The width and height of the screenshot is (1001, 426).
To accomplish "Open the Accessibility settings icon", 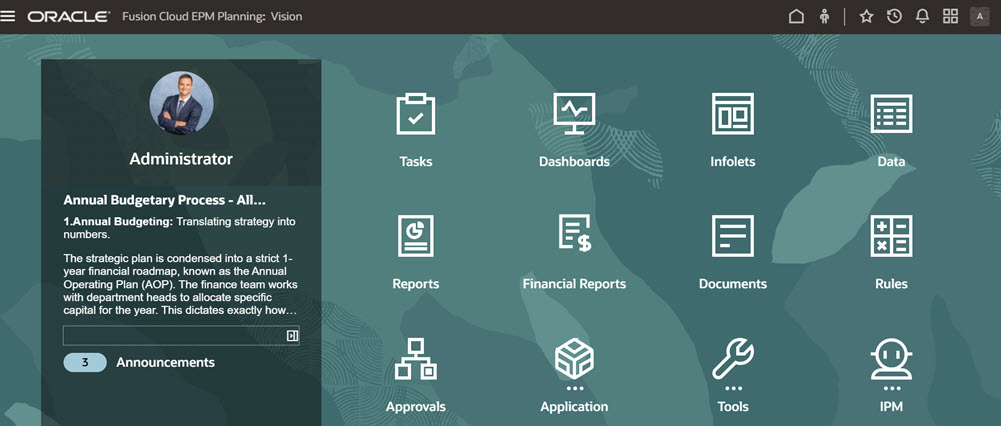I will point(824,17).
